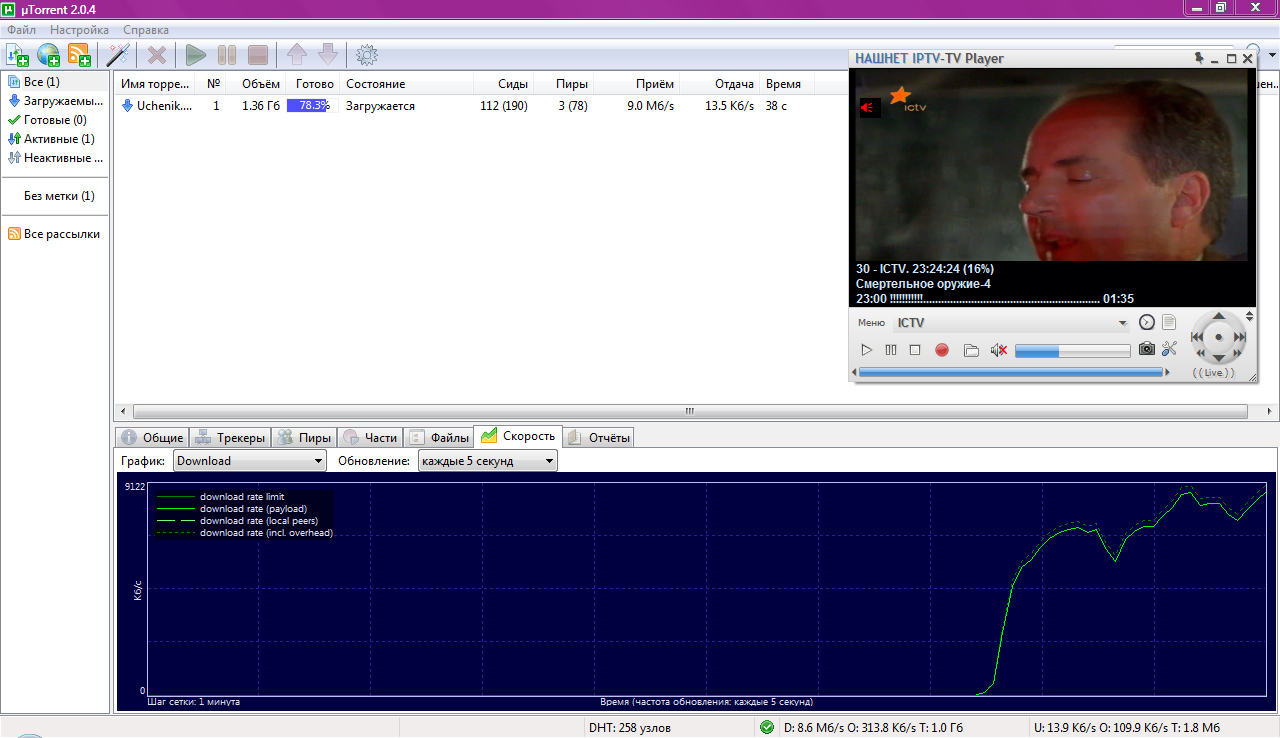Open Все рассылки RSS feeds
This screenshot has width=1280, height=738.
coord(54,234)
